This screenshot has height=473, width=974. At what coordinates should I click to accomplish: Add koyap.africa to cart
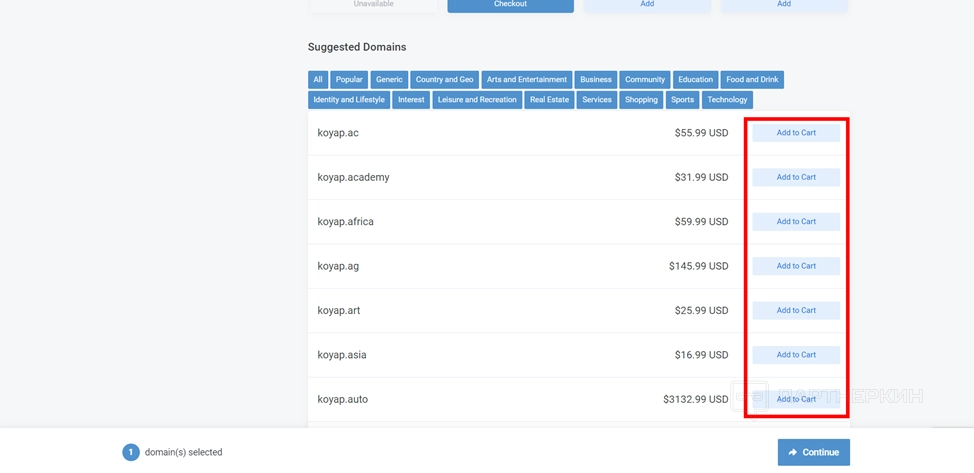(x=796, y=222)
